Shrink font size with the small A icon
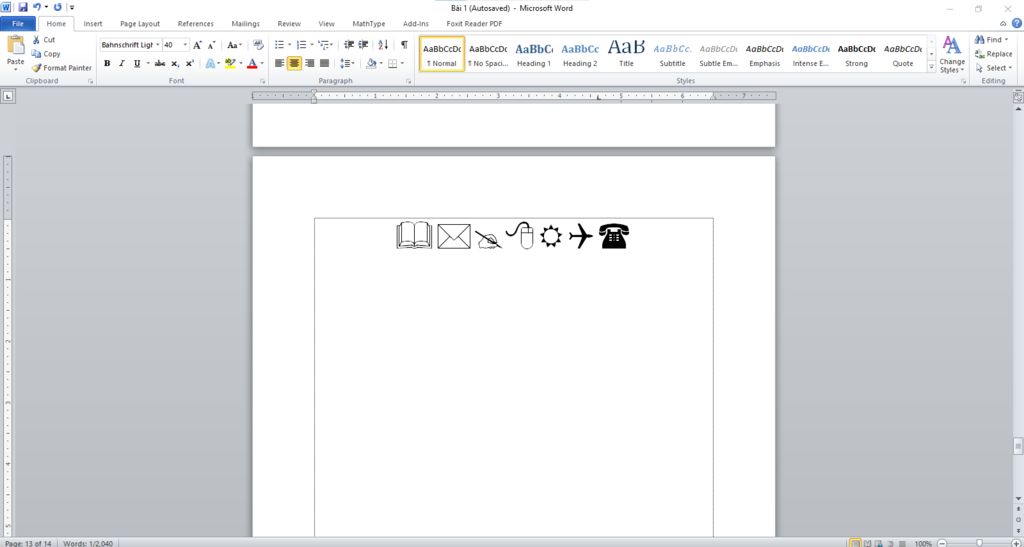Viewport: 1024px width, 547px height. [x=211, y=45]
